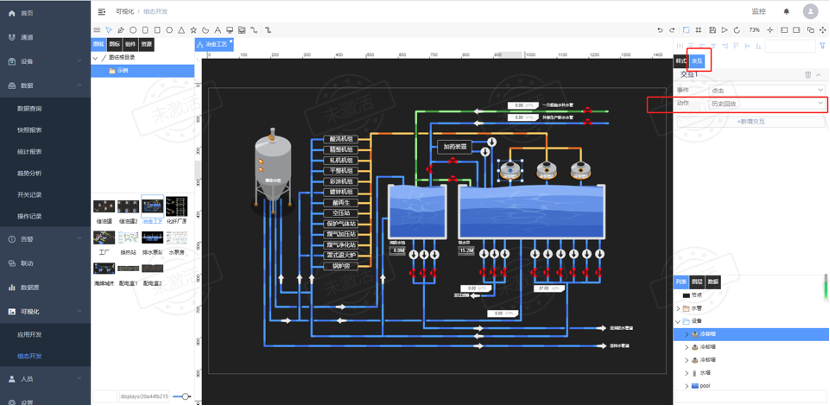Switch to the 样式 tab
Viewport: 830px width, 406px height.
[x=681, y=61]
